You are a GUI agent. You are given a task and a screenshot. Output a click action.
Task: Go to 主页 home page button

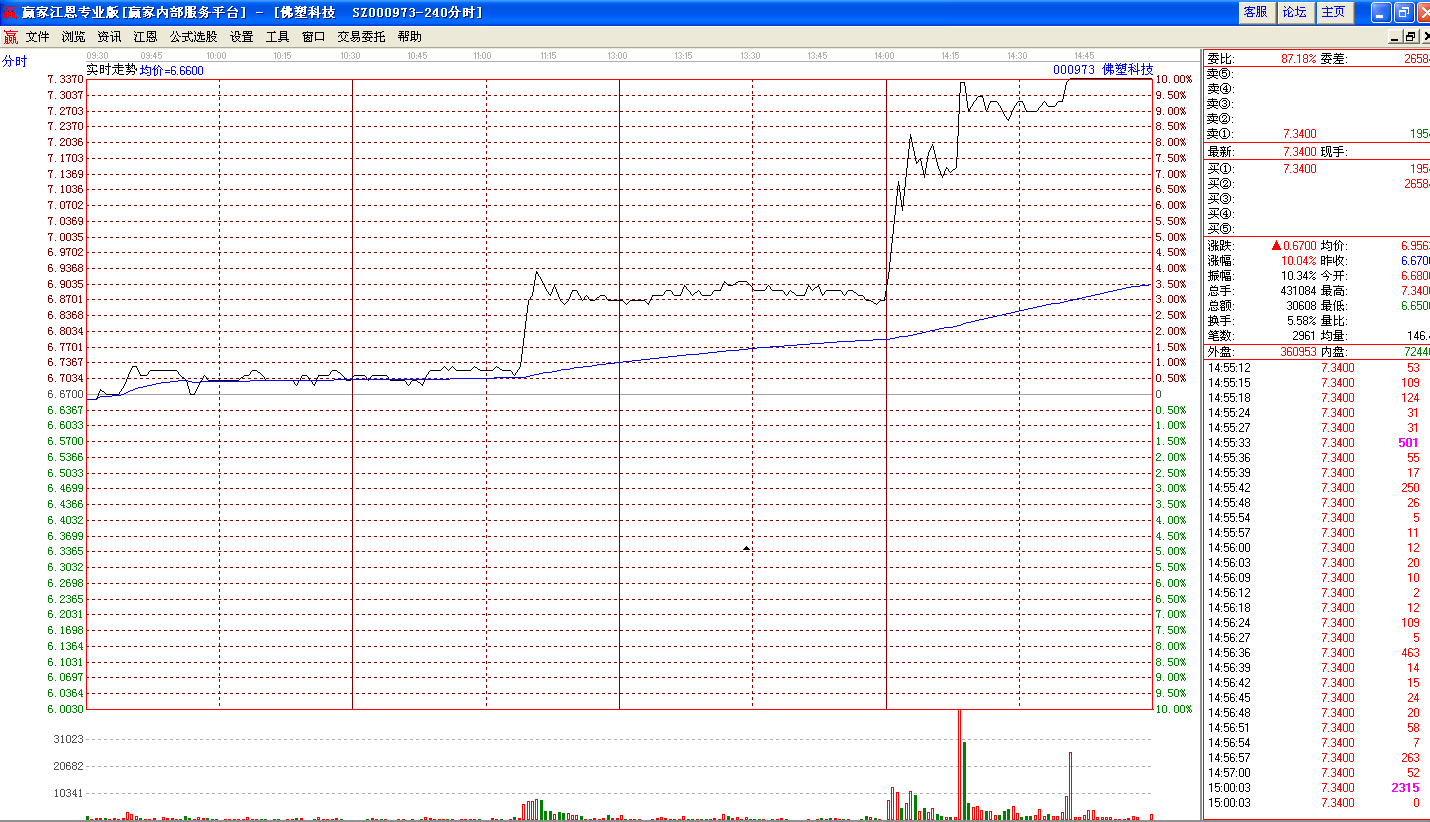click(1333, 12)
